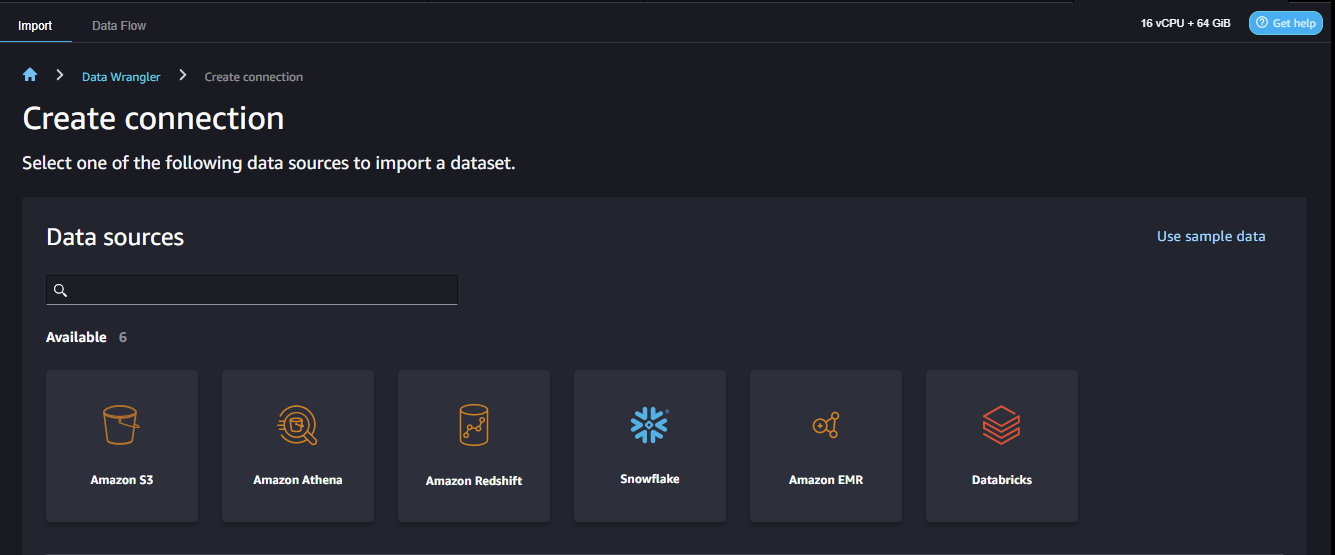The image size is (1335, 555).
Task: Click the Get help question-mark icon
Action: point(1262,23)
